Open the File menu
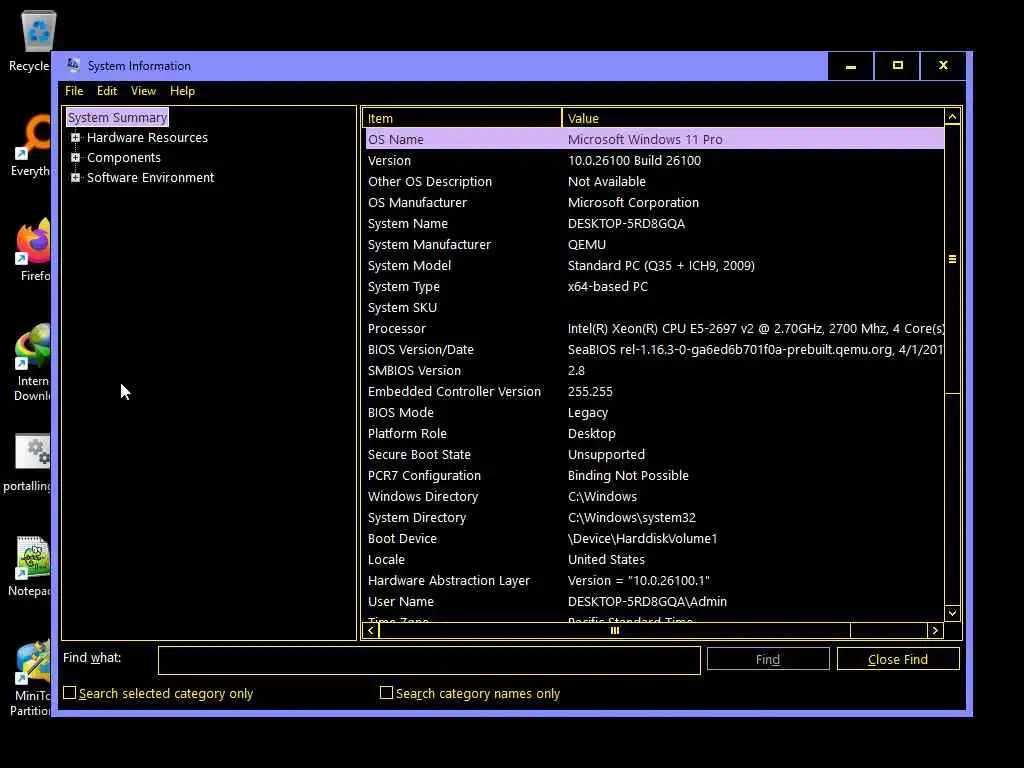 click(x=74, y=91)
